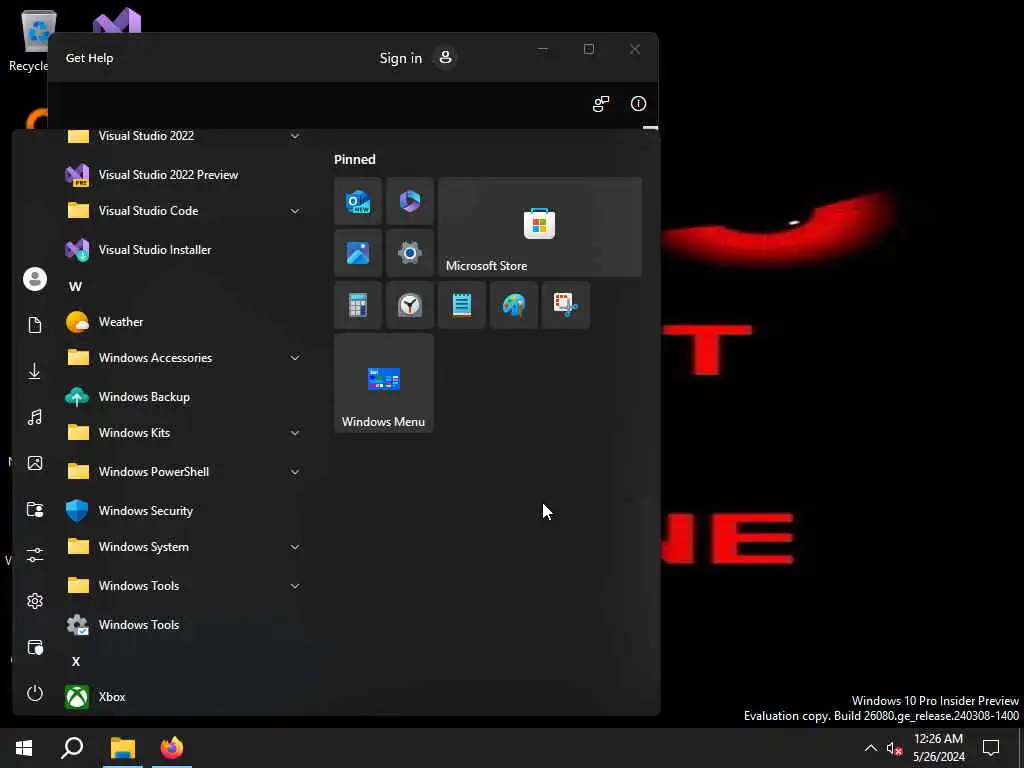Open the Outlook (new) pinned tile

[x=358, y=201]
